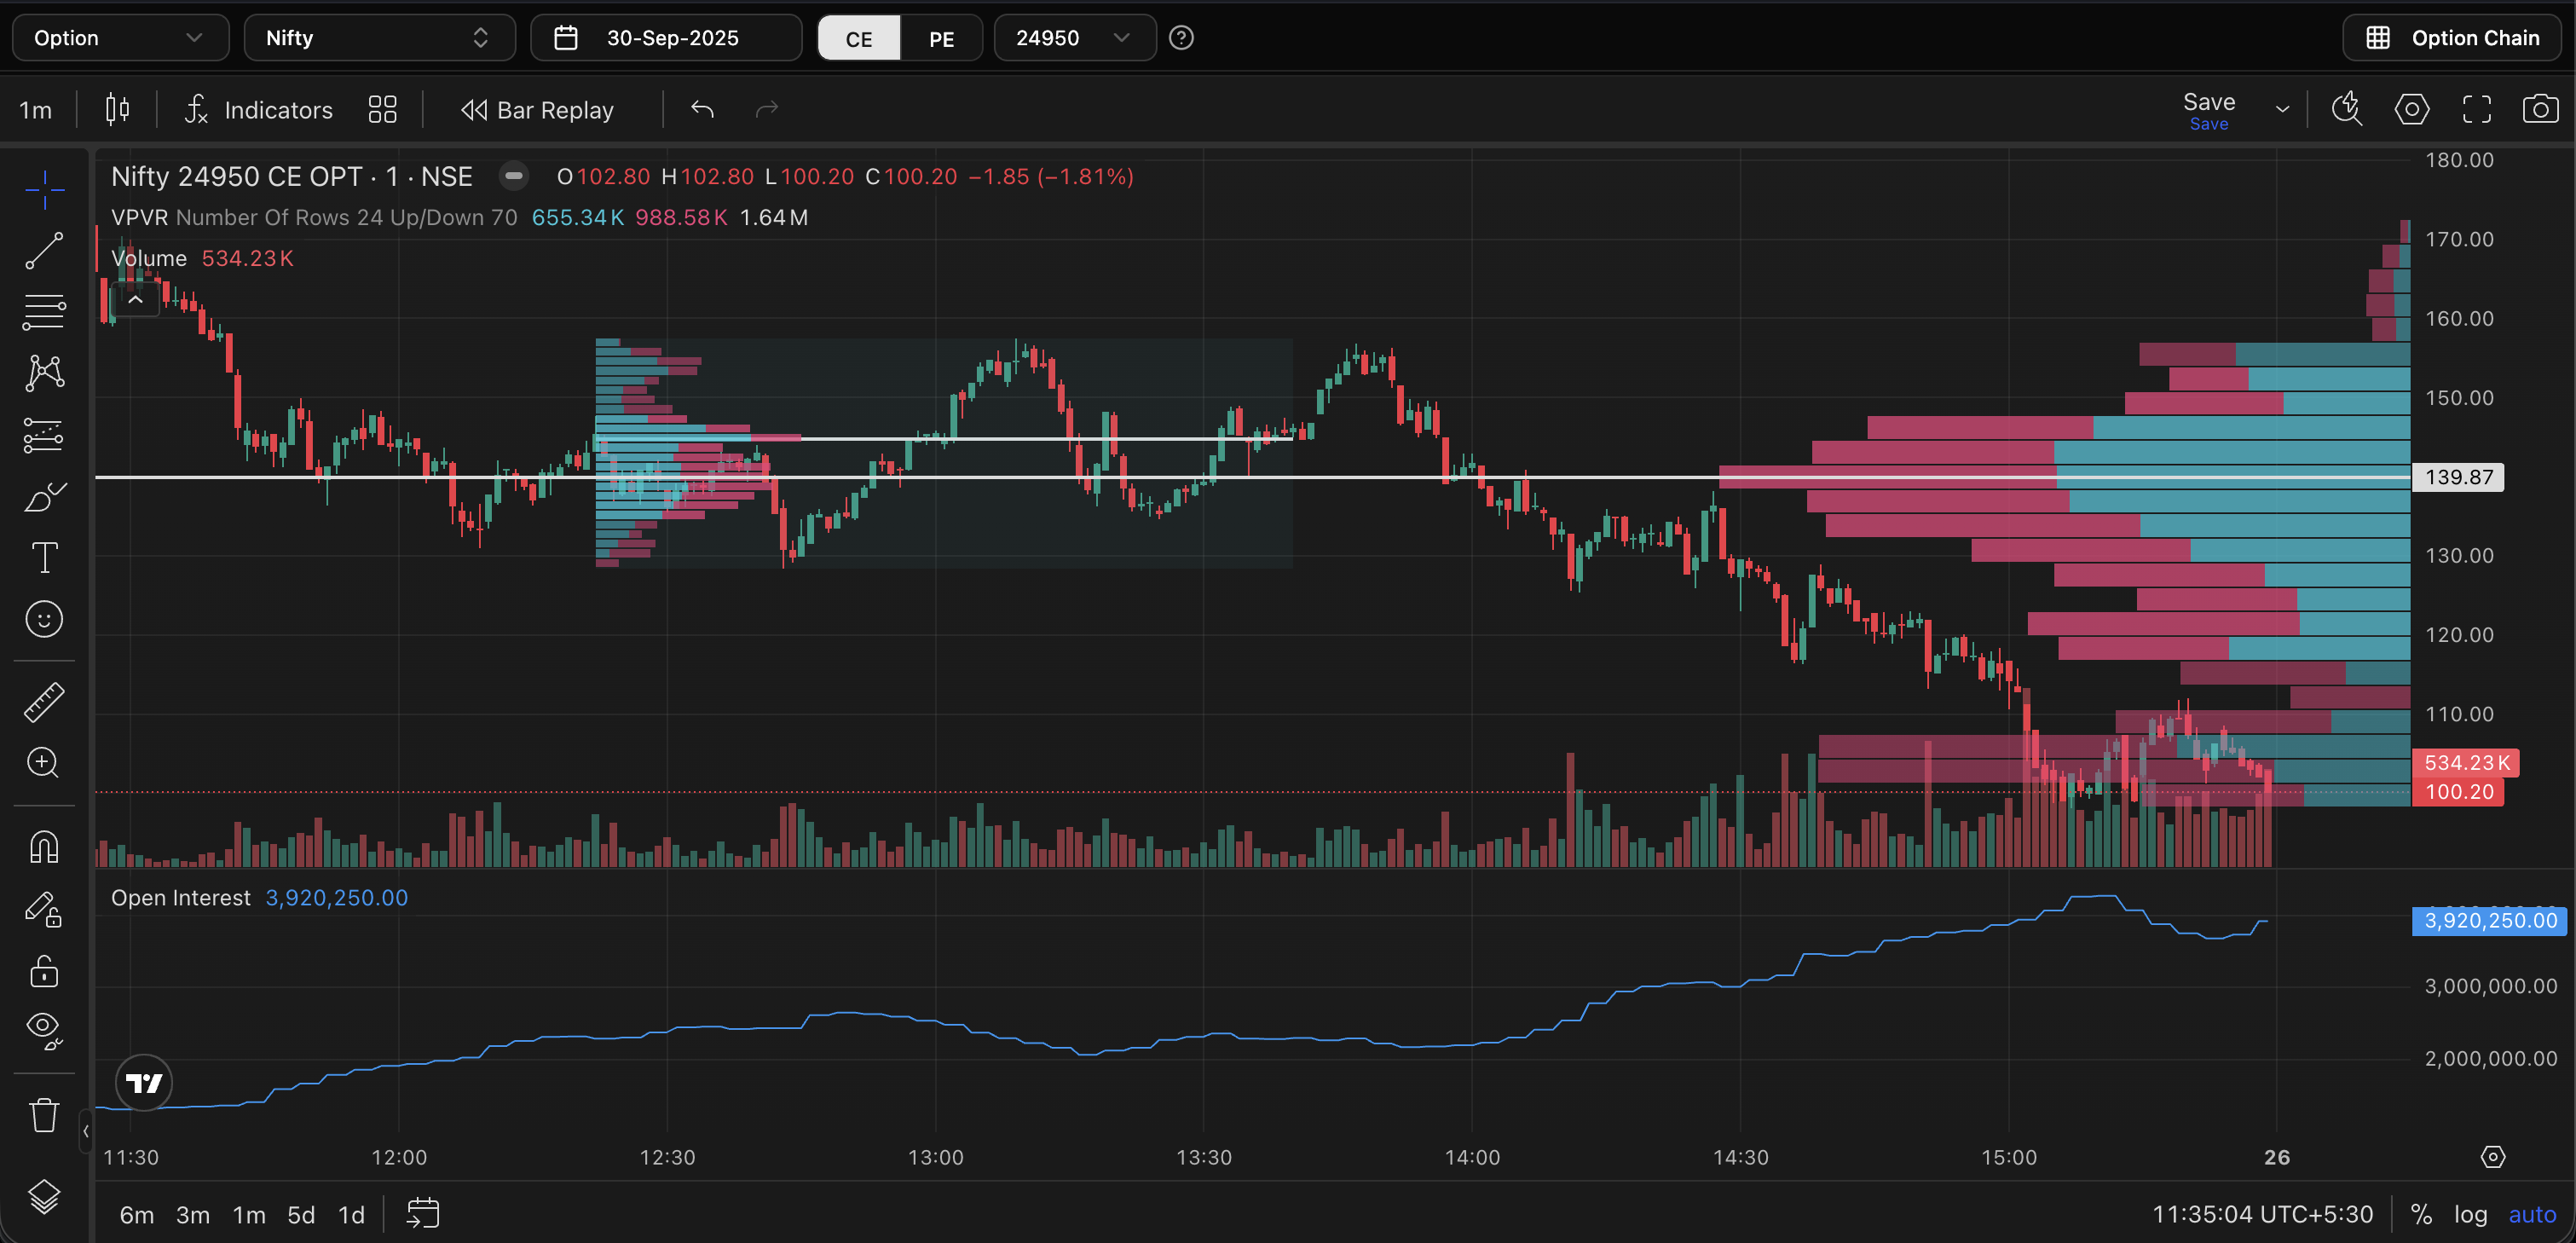Viewport: 2576px width, 1243px height.
Task: Select the 1m date range at bottom
Action: click(x=249, y=1214)
